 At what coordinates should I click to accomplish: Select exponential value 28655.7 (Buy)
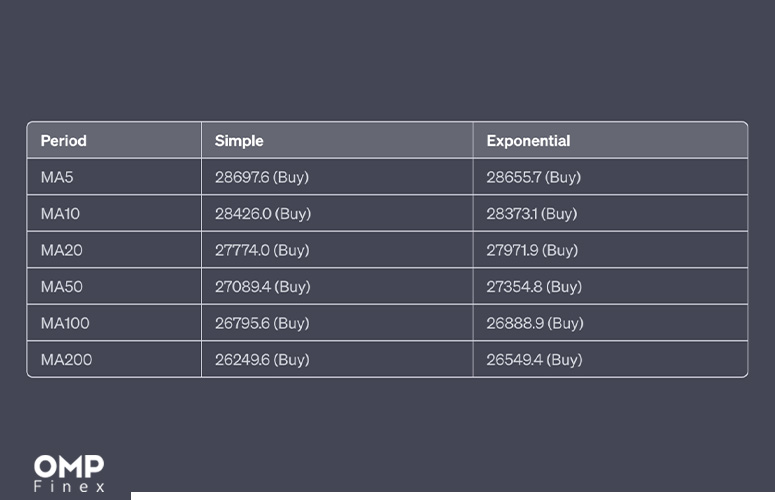click(533, 177)
